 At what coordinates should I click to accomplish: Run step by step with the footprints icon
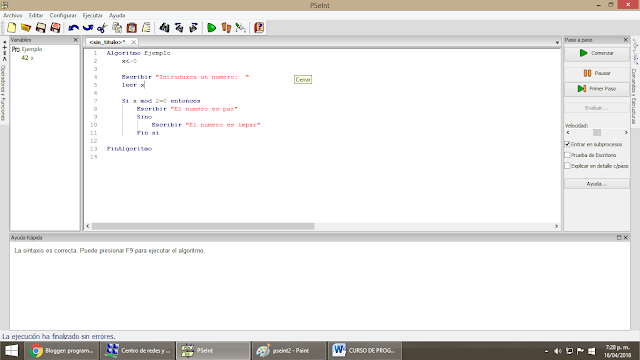point(226,28)
